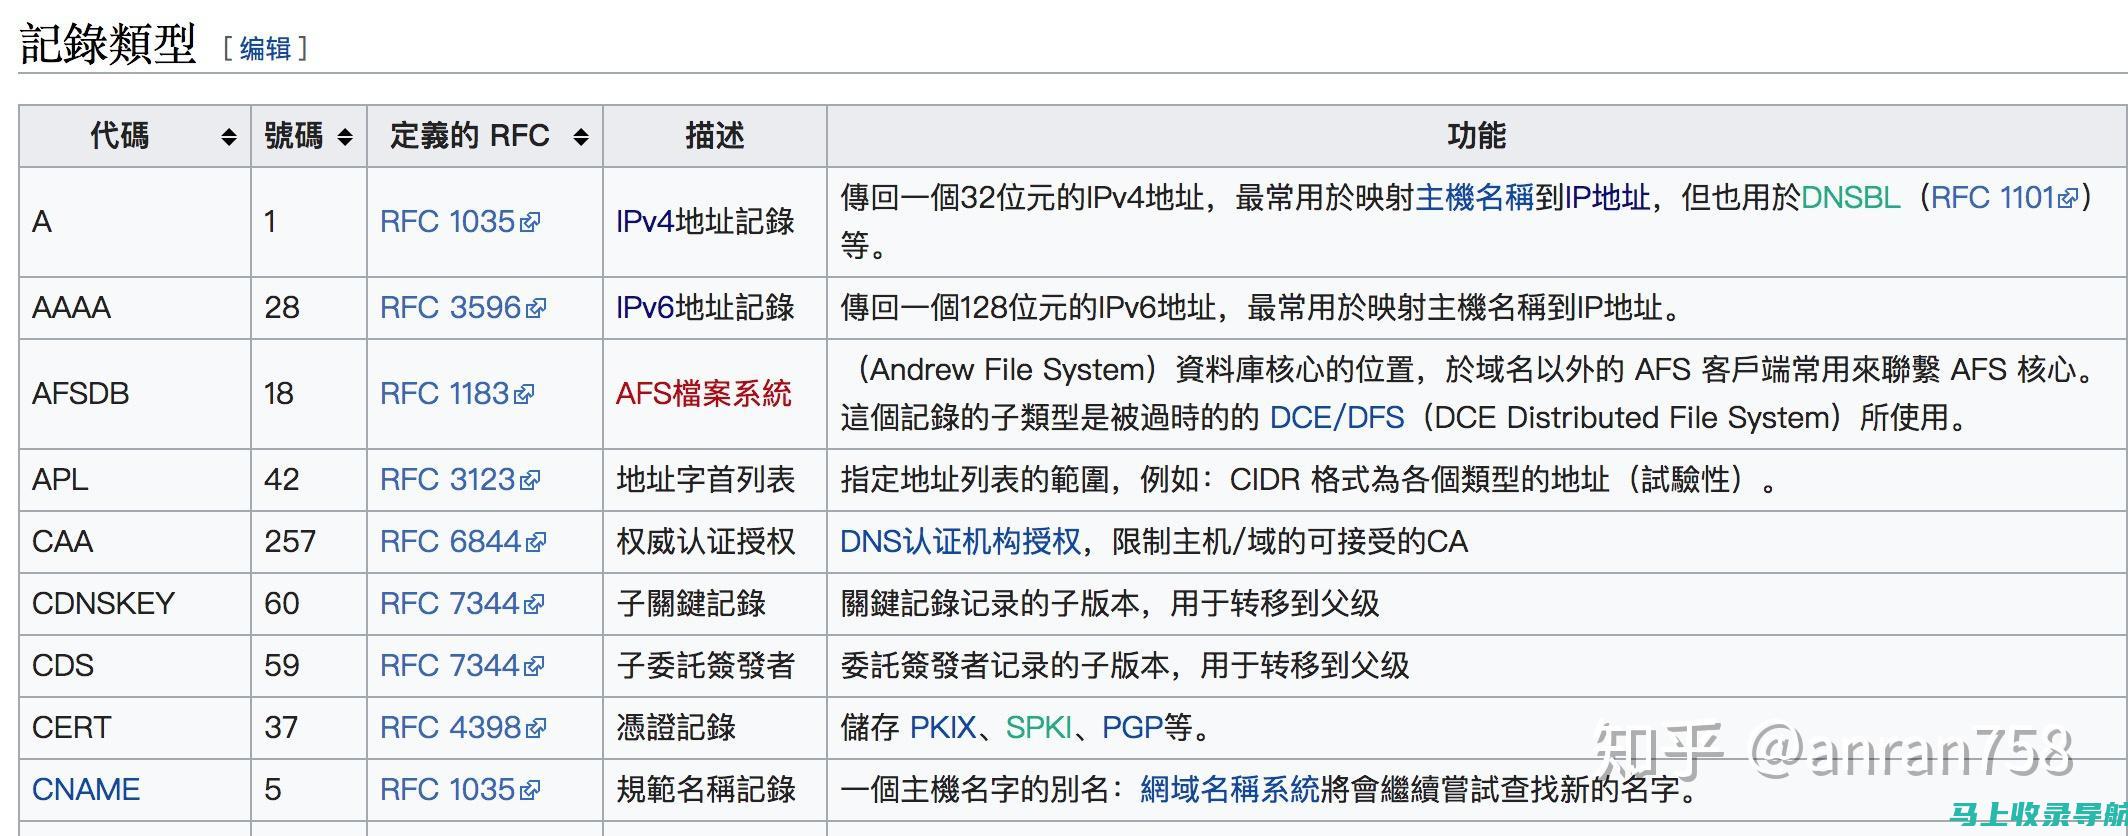Click the 記錄類型 section heading
This screenshot has width=2128, height=836.
107,44
